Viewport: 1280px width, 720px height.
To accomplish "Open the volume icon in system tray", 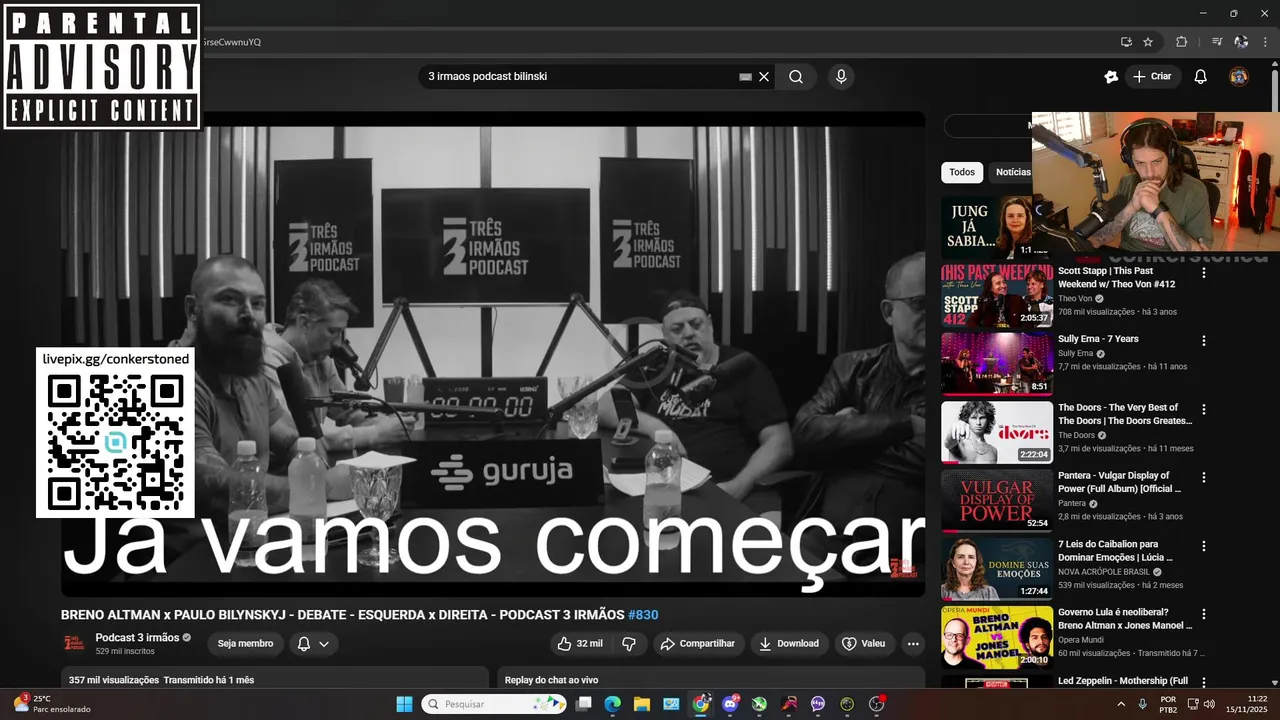I will 1208,704.
